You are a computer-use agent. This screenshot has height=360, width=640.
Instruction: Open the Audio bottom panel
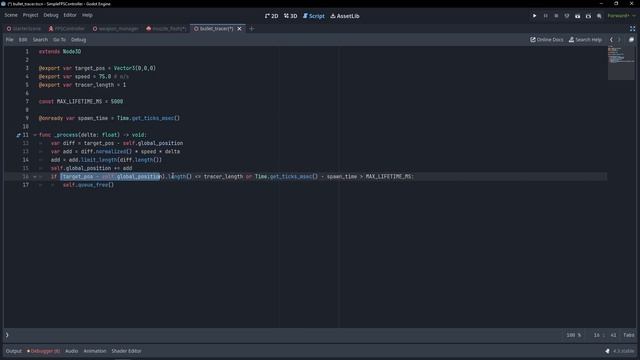(x=71, y=351)
